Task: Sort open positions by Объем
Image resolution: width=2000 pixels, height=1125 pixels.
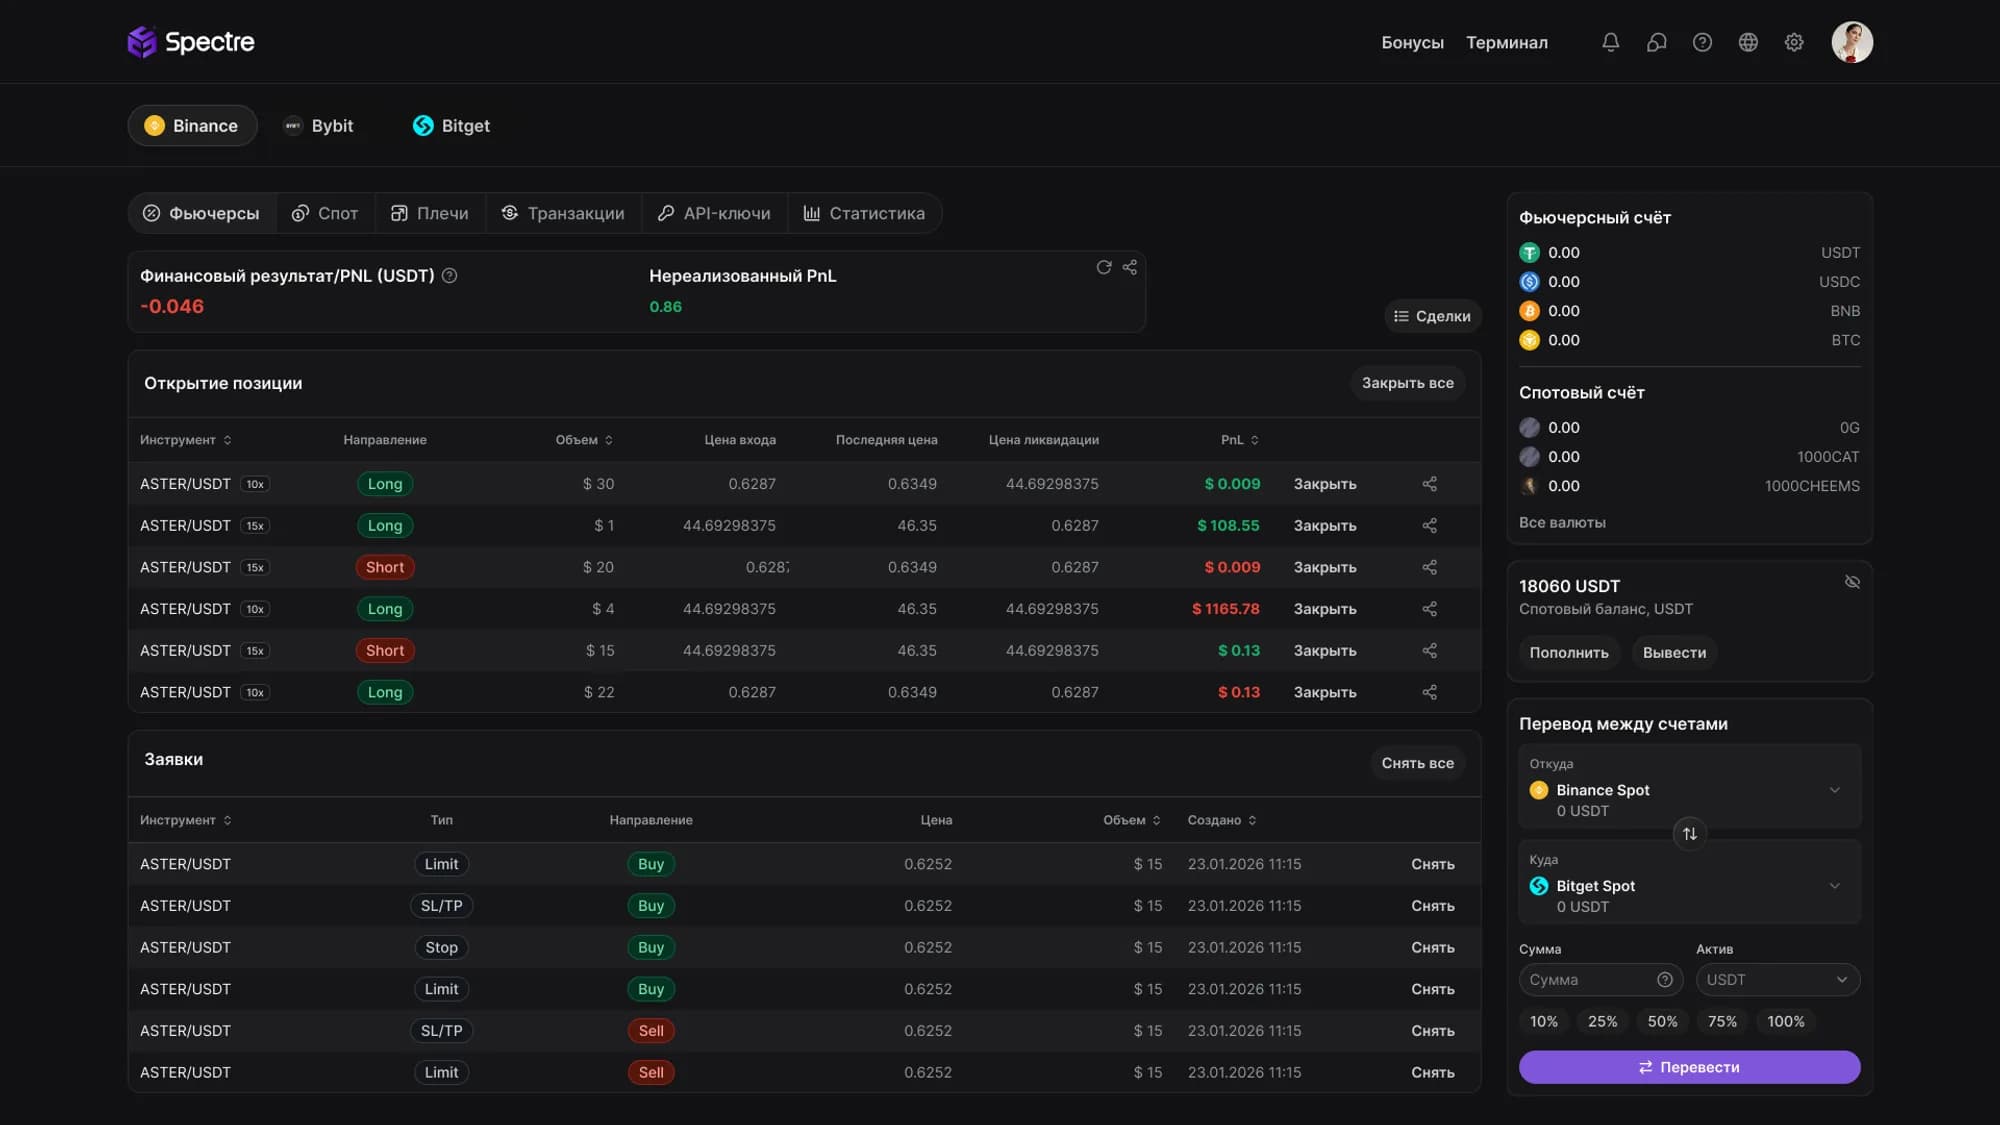Action: tap(585, 440)
